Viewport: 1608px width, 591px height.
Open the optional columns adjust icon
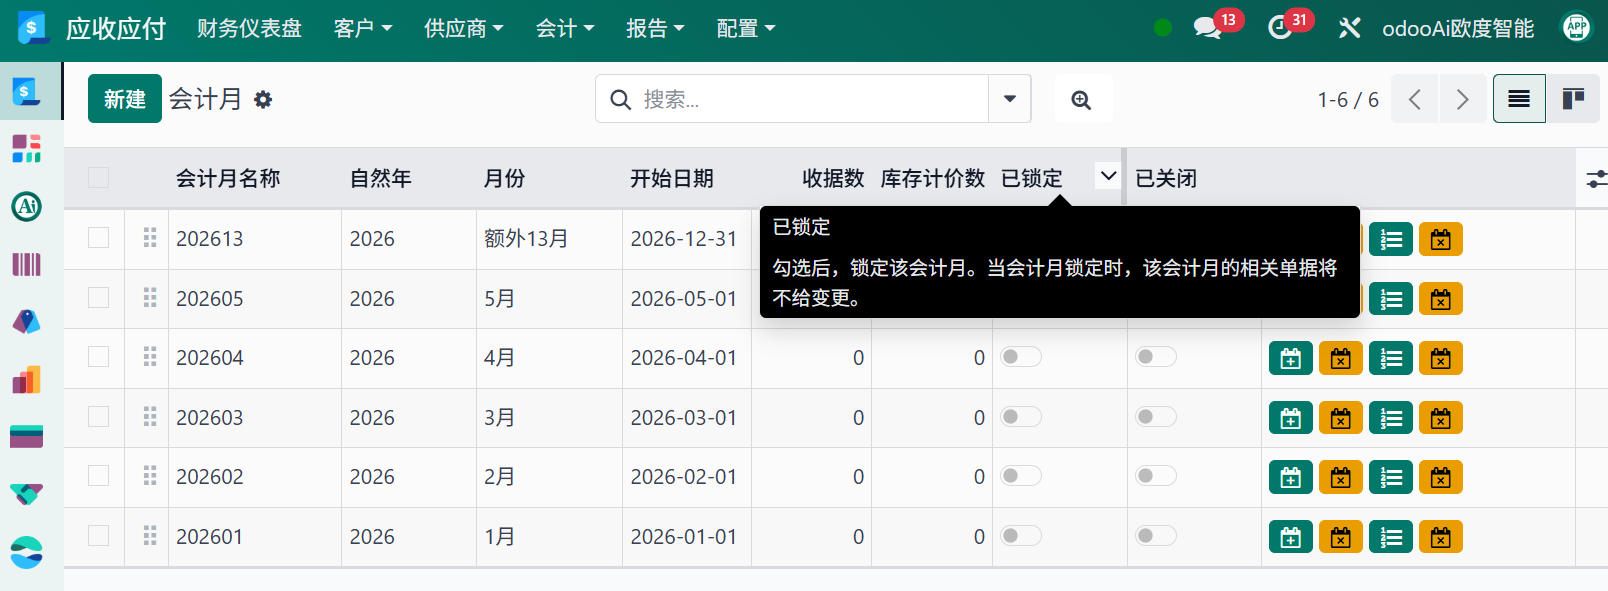point(1596,178)
